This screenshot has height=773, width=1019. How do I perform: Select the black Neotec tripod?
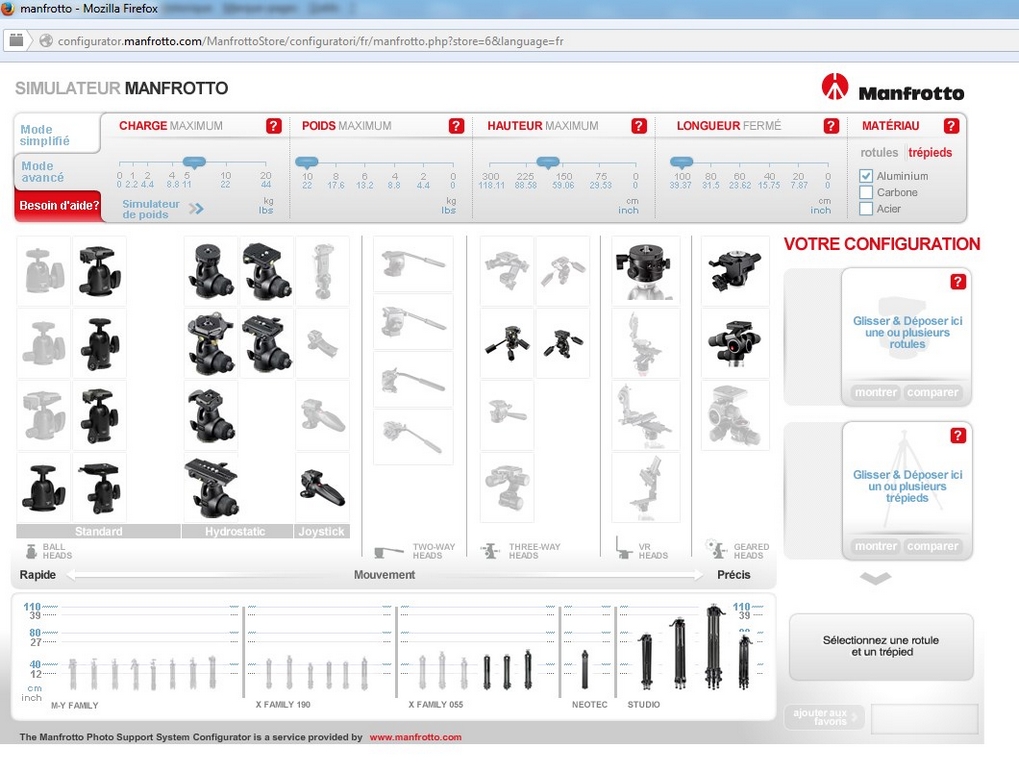(585, 668)
